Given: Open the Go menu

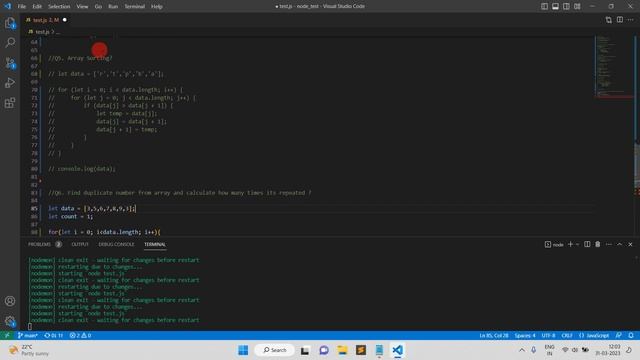Looking at the screenshot, I should tap(98, 7).
